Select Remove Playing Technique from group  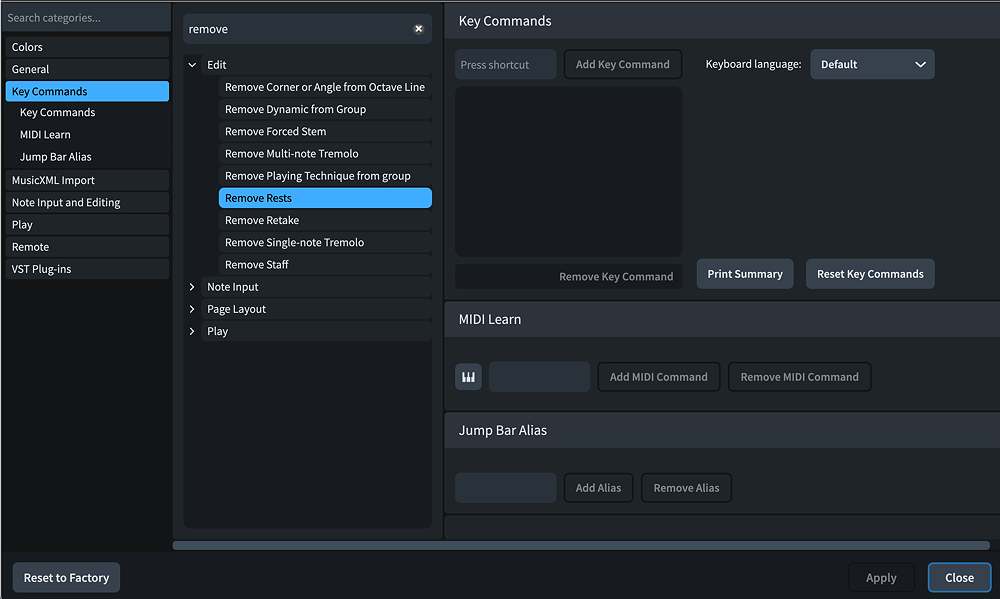coord(325,175)
